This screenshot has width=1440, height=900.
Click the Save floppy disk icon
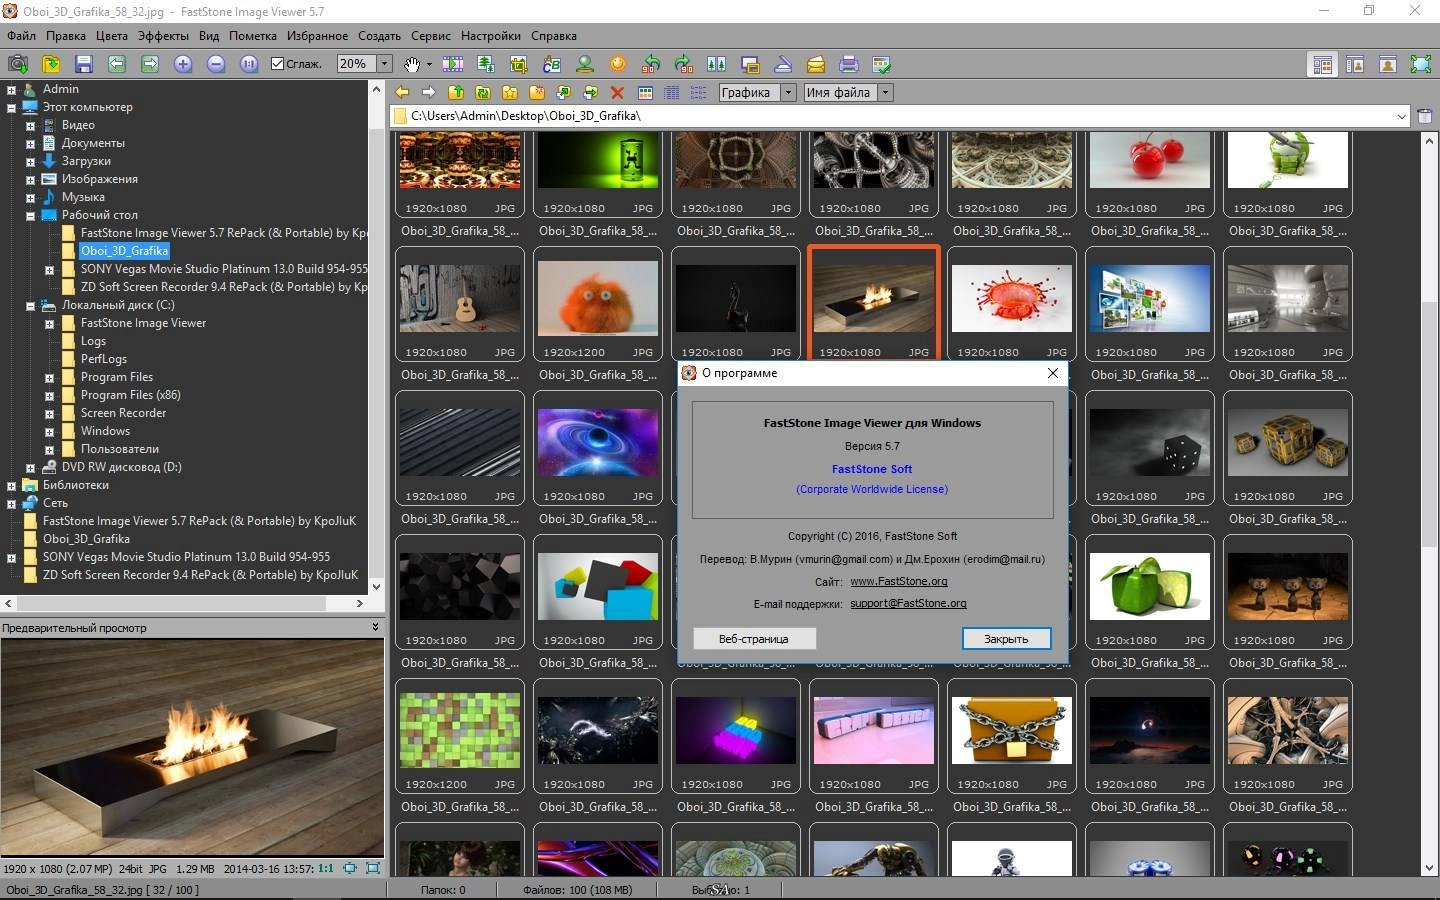pos(84,64)
